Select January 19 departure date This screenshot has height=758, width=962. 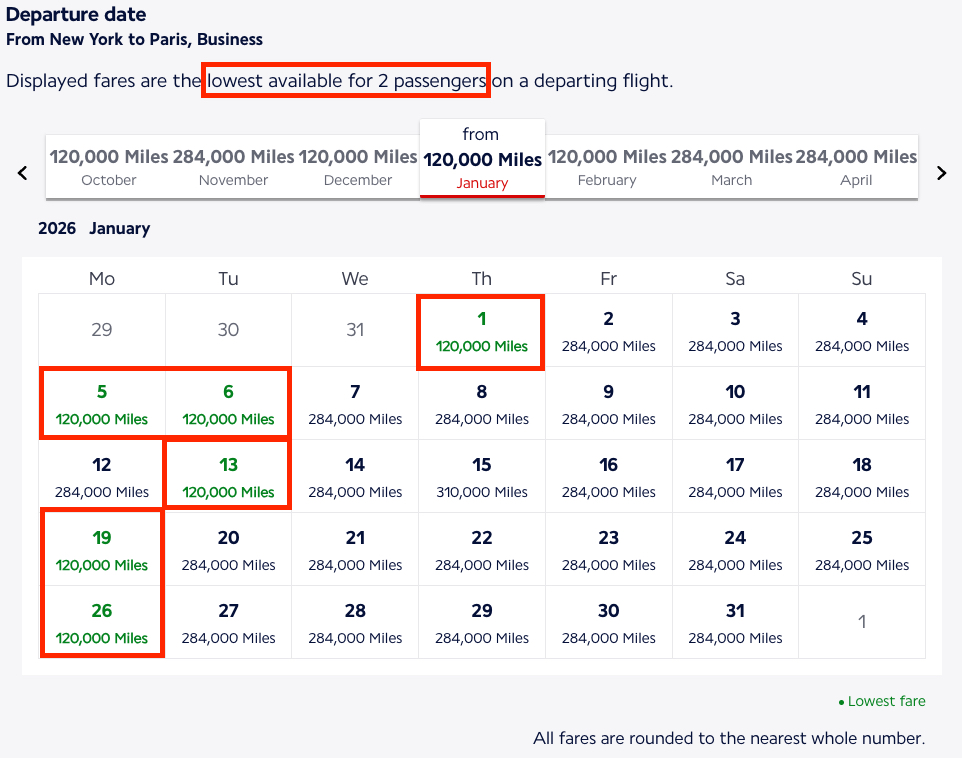coord(101,549)
